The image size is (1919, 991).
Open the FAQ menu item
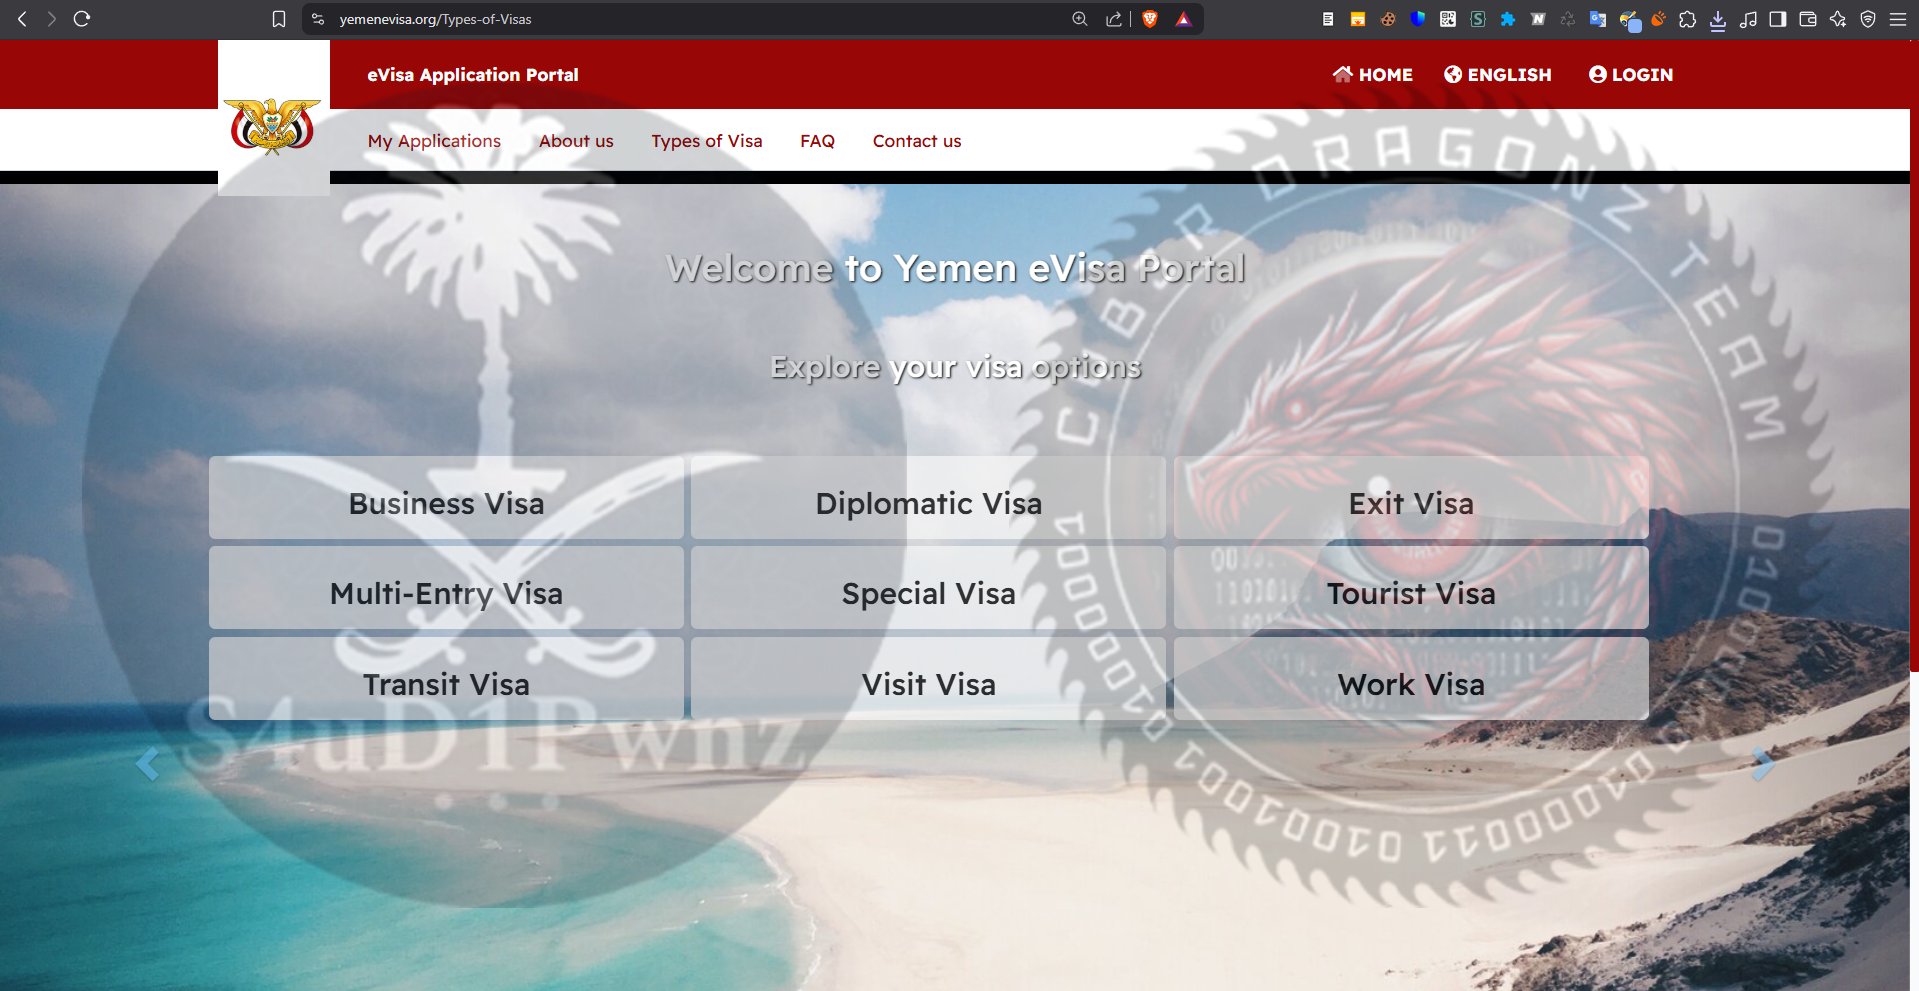click(817, 141)
